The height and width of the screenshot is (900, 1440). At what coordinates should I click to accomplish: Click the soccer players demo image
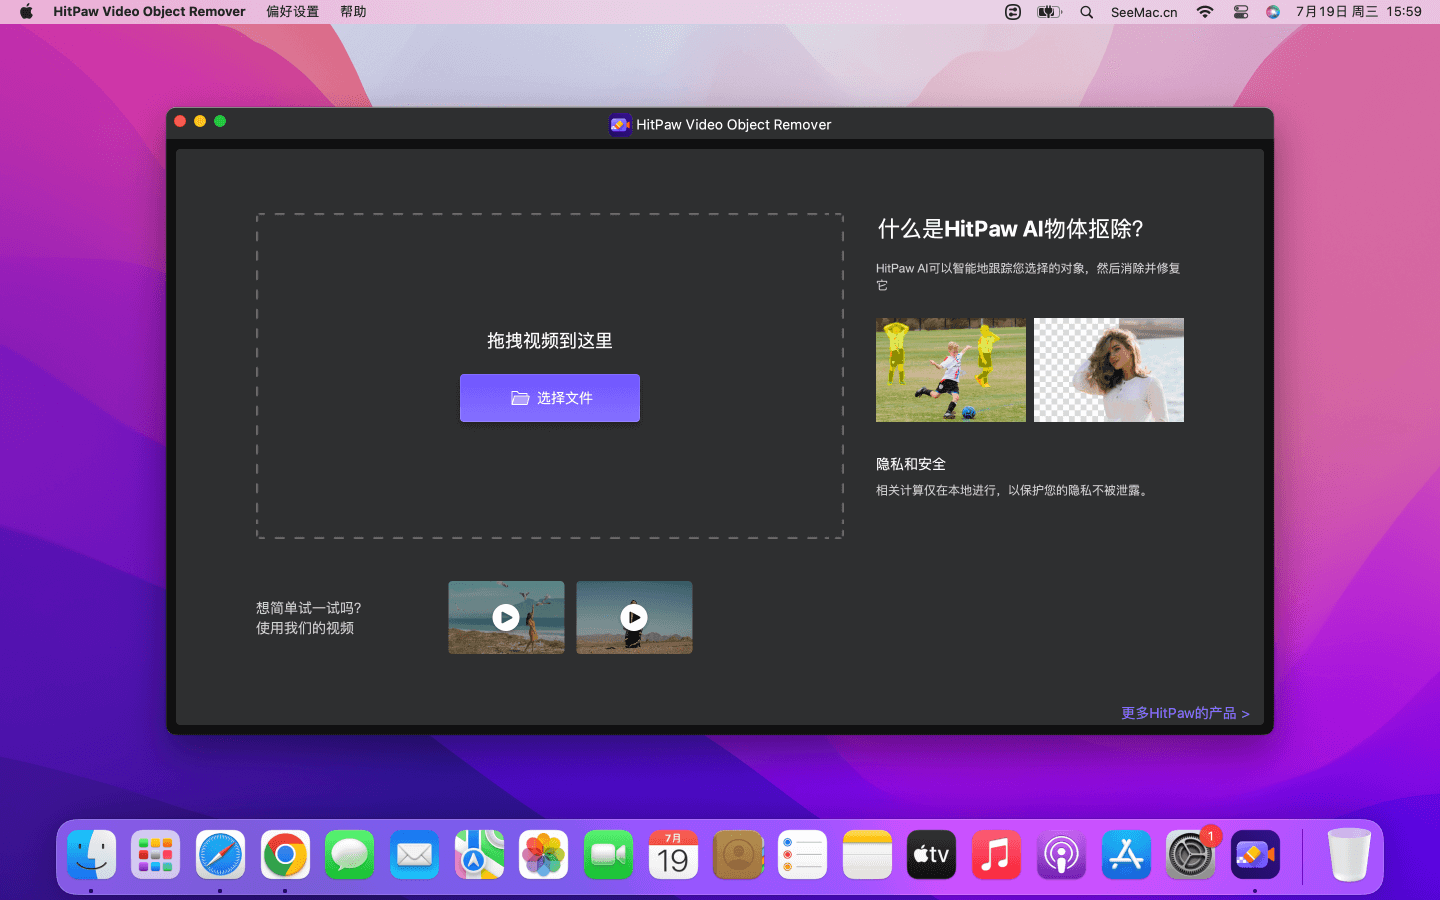pos(950,370)
